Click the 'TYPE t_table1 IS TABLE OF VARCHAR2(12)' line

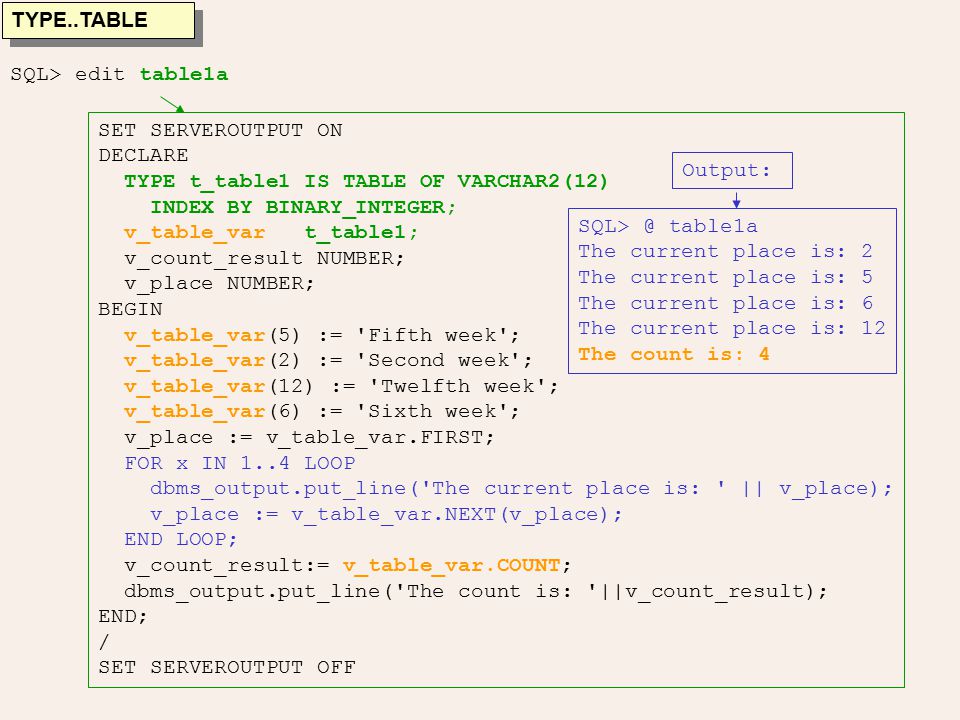click(x=366, y=181)
